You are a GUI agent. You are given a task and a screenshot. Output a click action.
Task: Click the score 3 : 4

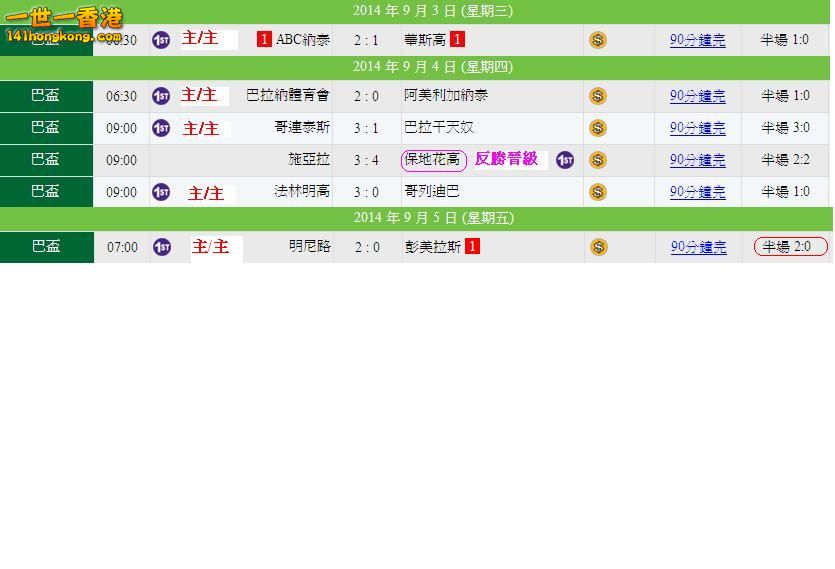coord(366,160)
